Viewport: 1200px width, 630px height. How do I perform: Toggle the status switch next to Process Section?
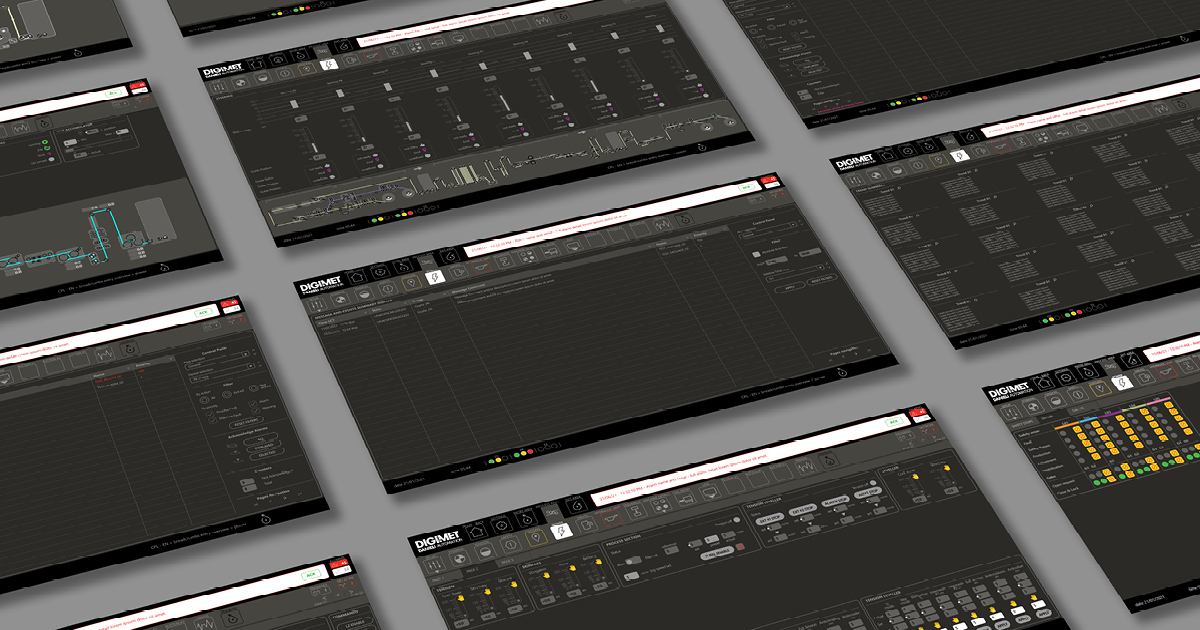[x=634, y=561]
